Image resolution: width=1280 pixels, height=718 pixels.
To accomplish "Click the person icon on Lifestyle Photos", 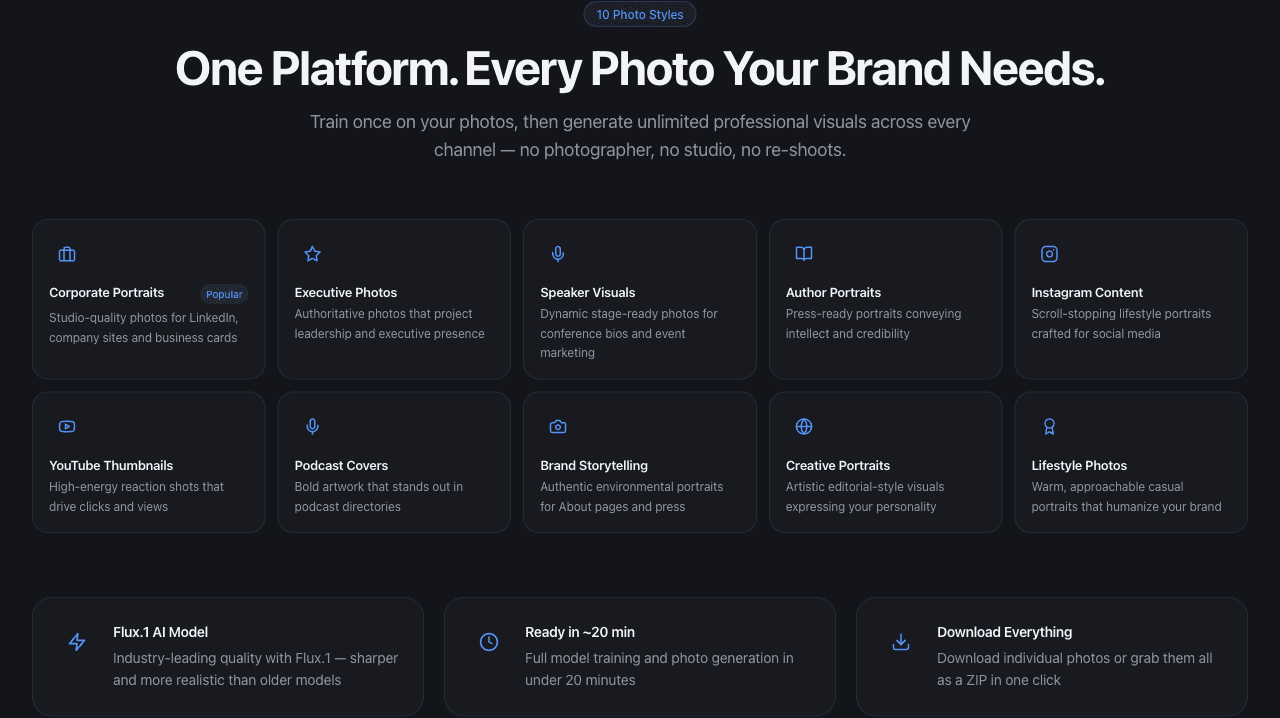I will pyautogui.click(x=1049, y=426).
